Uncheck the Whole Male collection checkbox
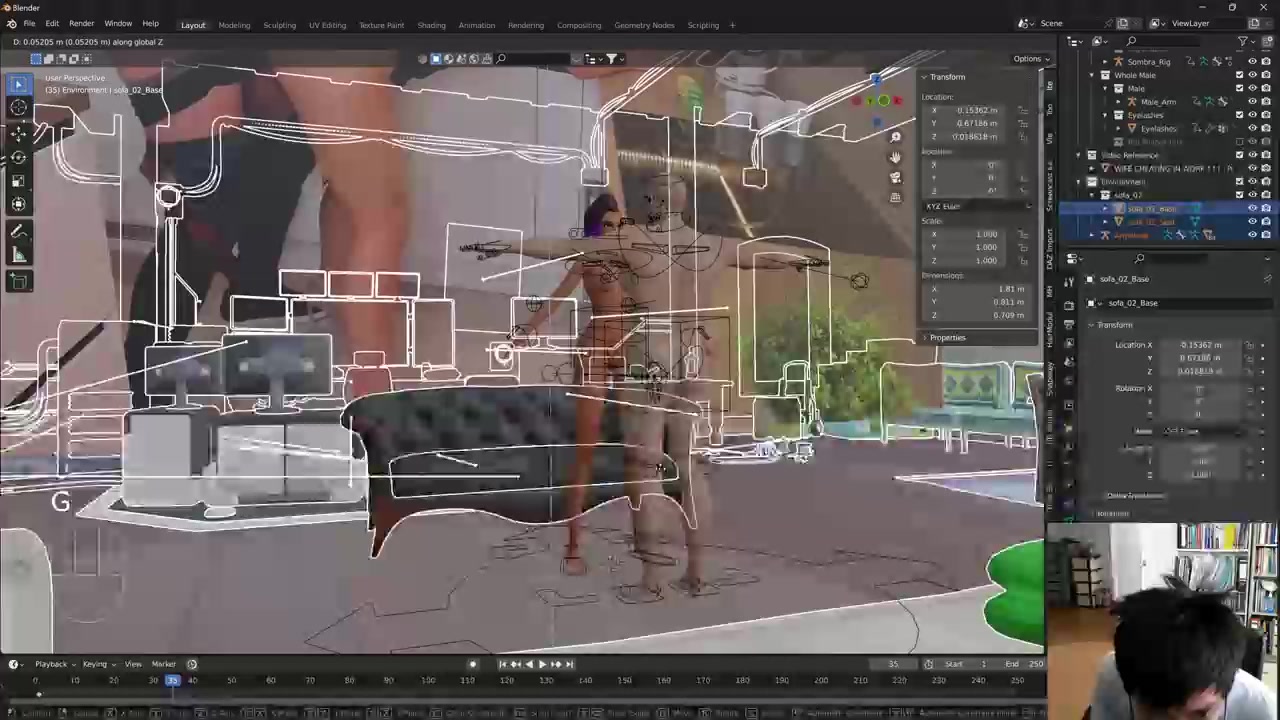1280x720 pixels. [1239, 75]
